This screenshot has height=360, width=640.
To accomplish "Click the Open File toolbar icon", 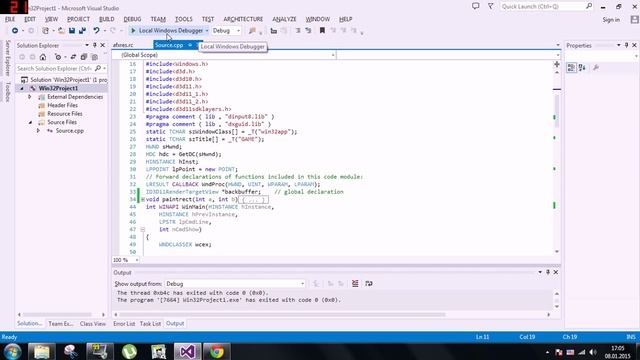I will point(61,31).
